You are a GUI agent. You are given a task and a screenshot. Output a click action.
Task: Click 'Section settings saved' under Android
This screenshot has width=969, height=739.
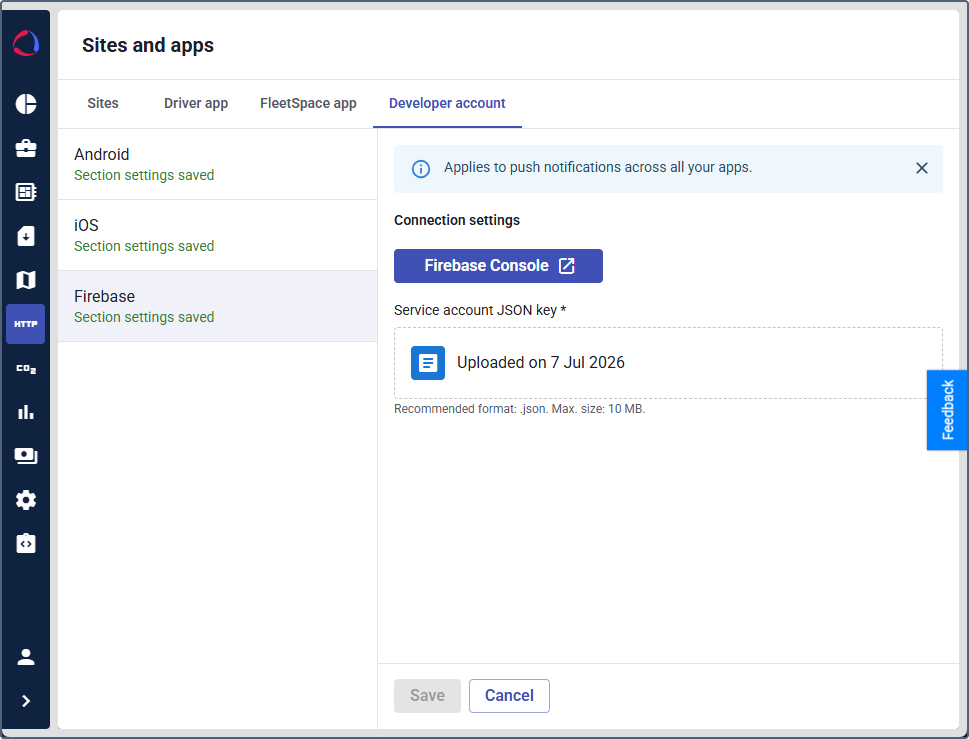tap(144, 175)
